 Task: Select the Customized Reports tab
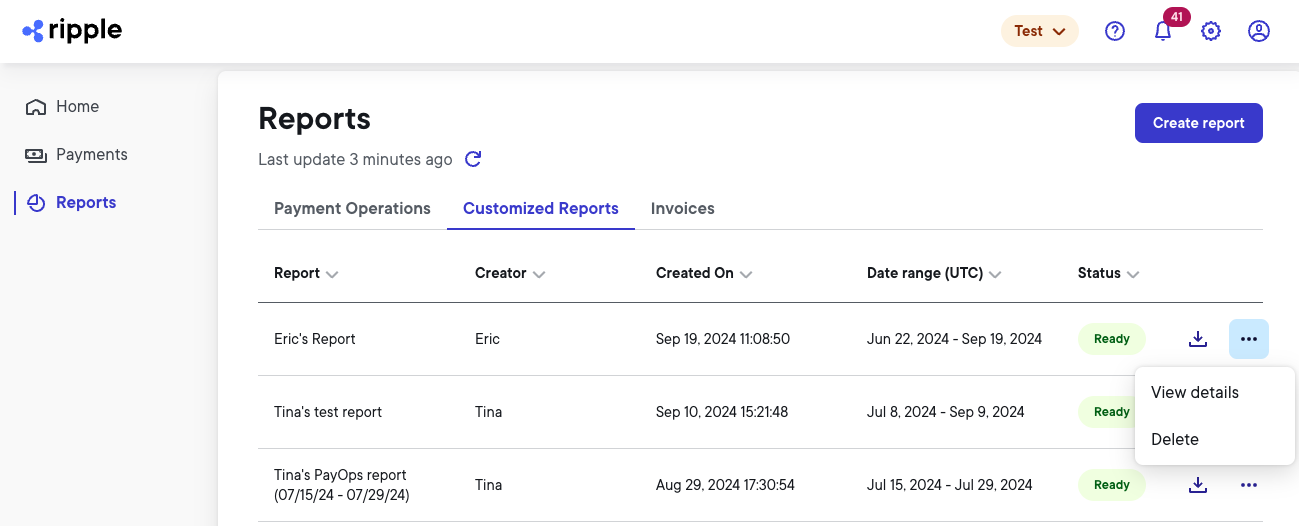point(541,209)
